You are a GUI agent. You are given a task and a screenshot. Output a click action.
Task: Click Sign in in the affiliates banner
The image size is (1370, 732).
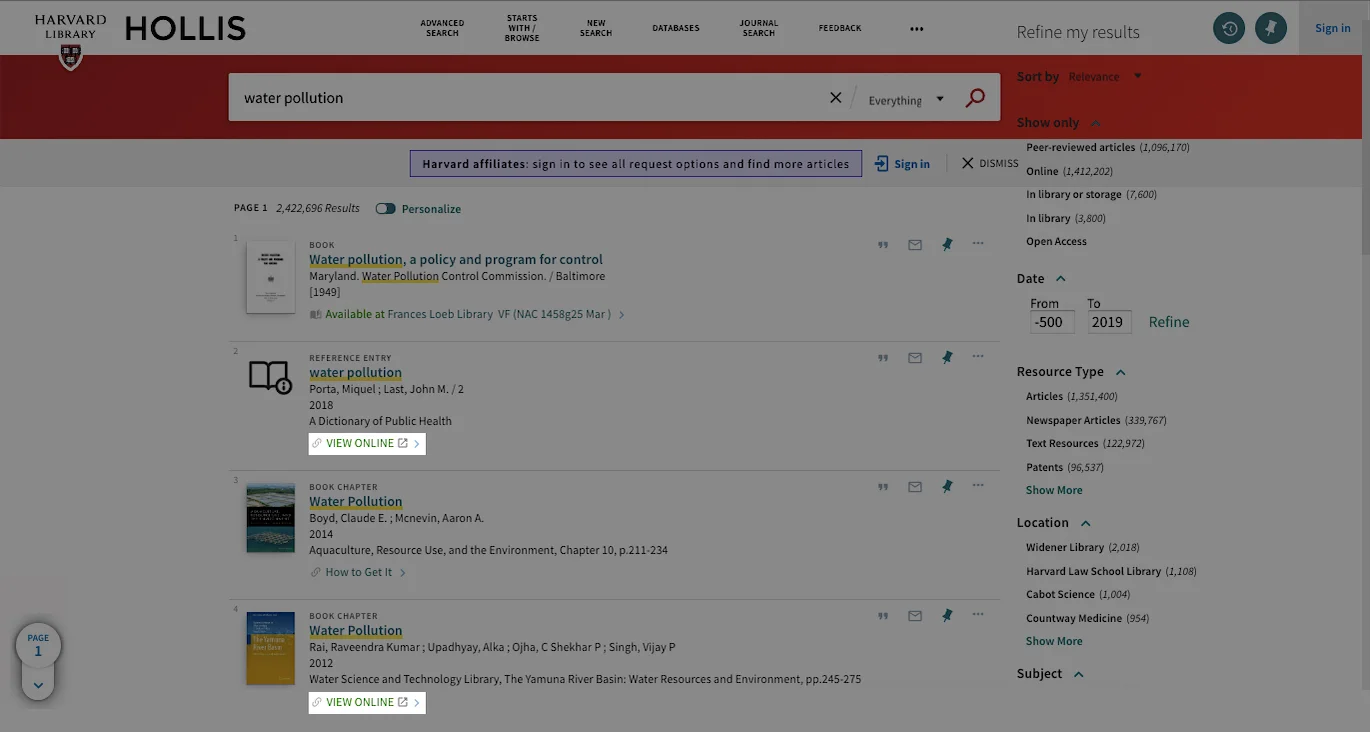coord(902,164)
